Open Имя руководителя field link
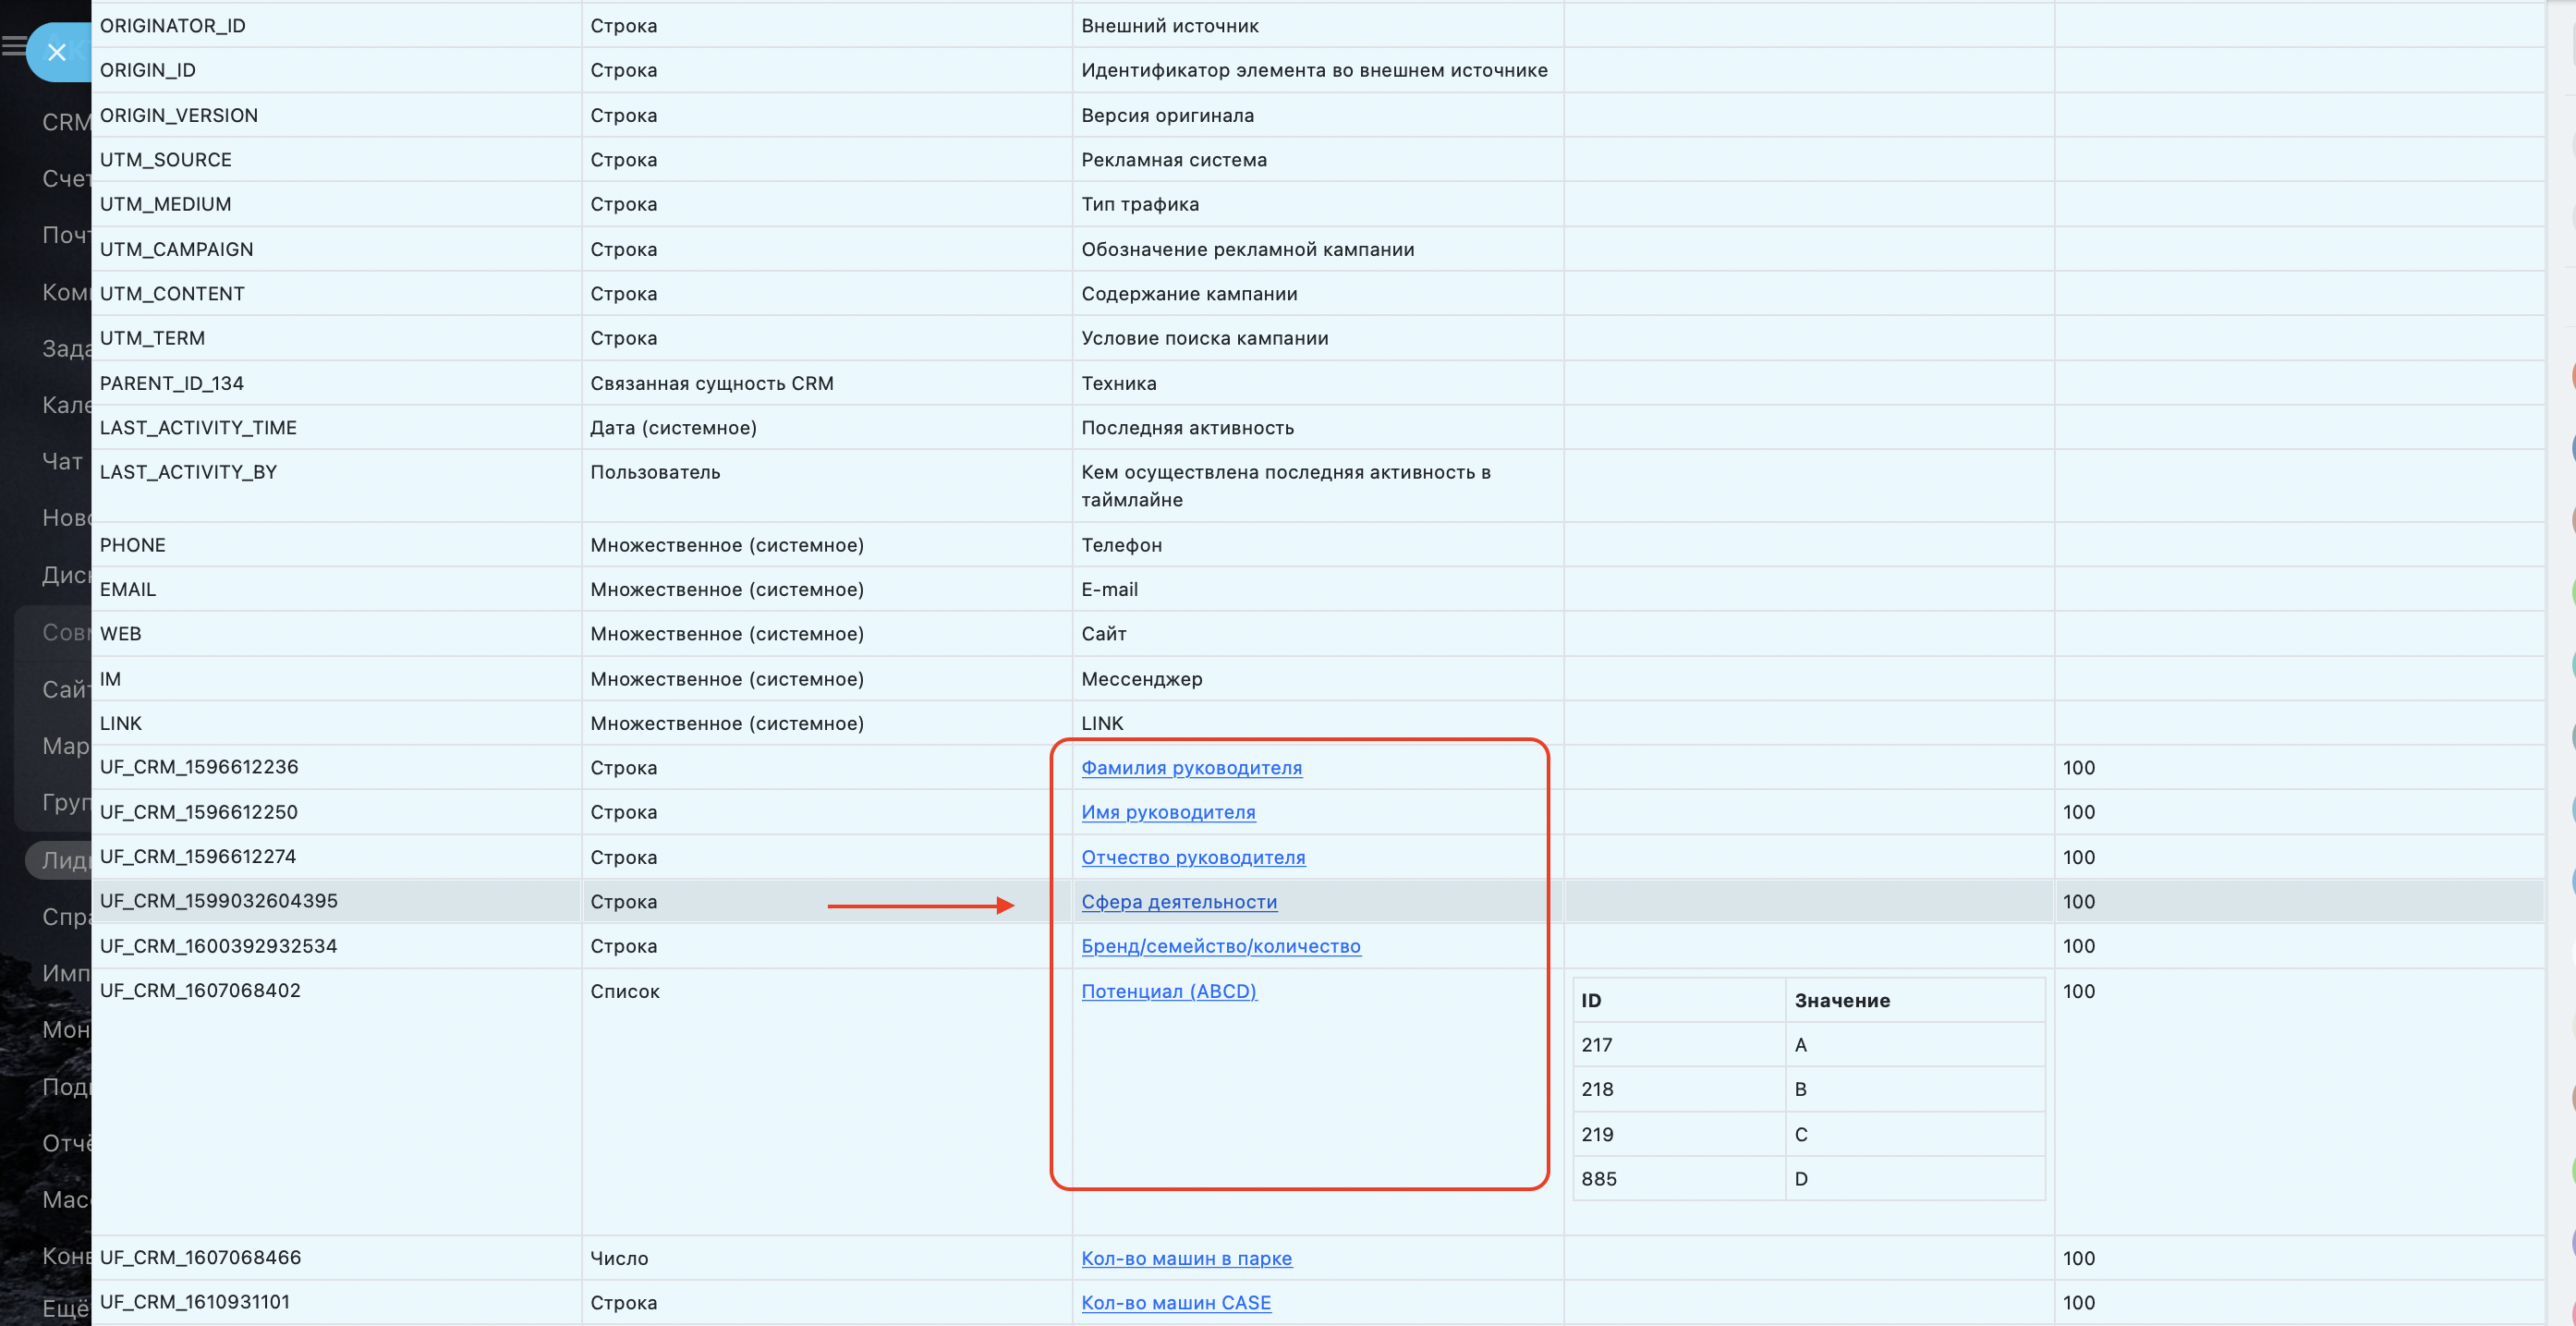 click(x=1168, y=812)
